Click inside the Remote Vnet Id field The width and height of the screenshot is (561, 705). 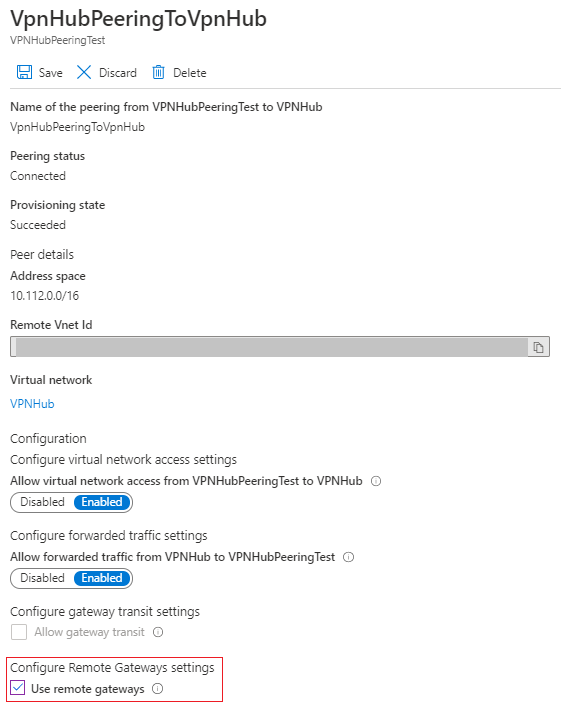(269, 347)
